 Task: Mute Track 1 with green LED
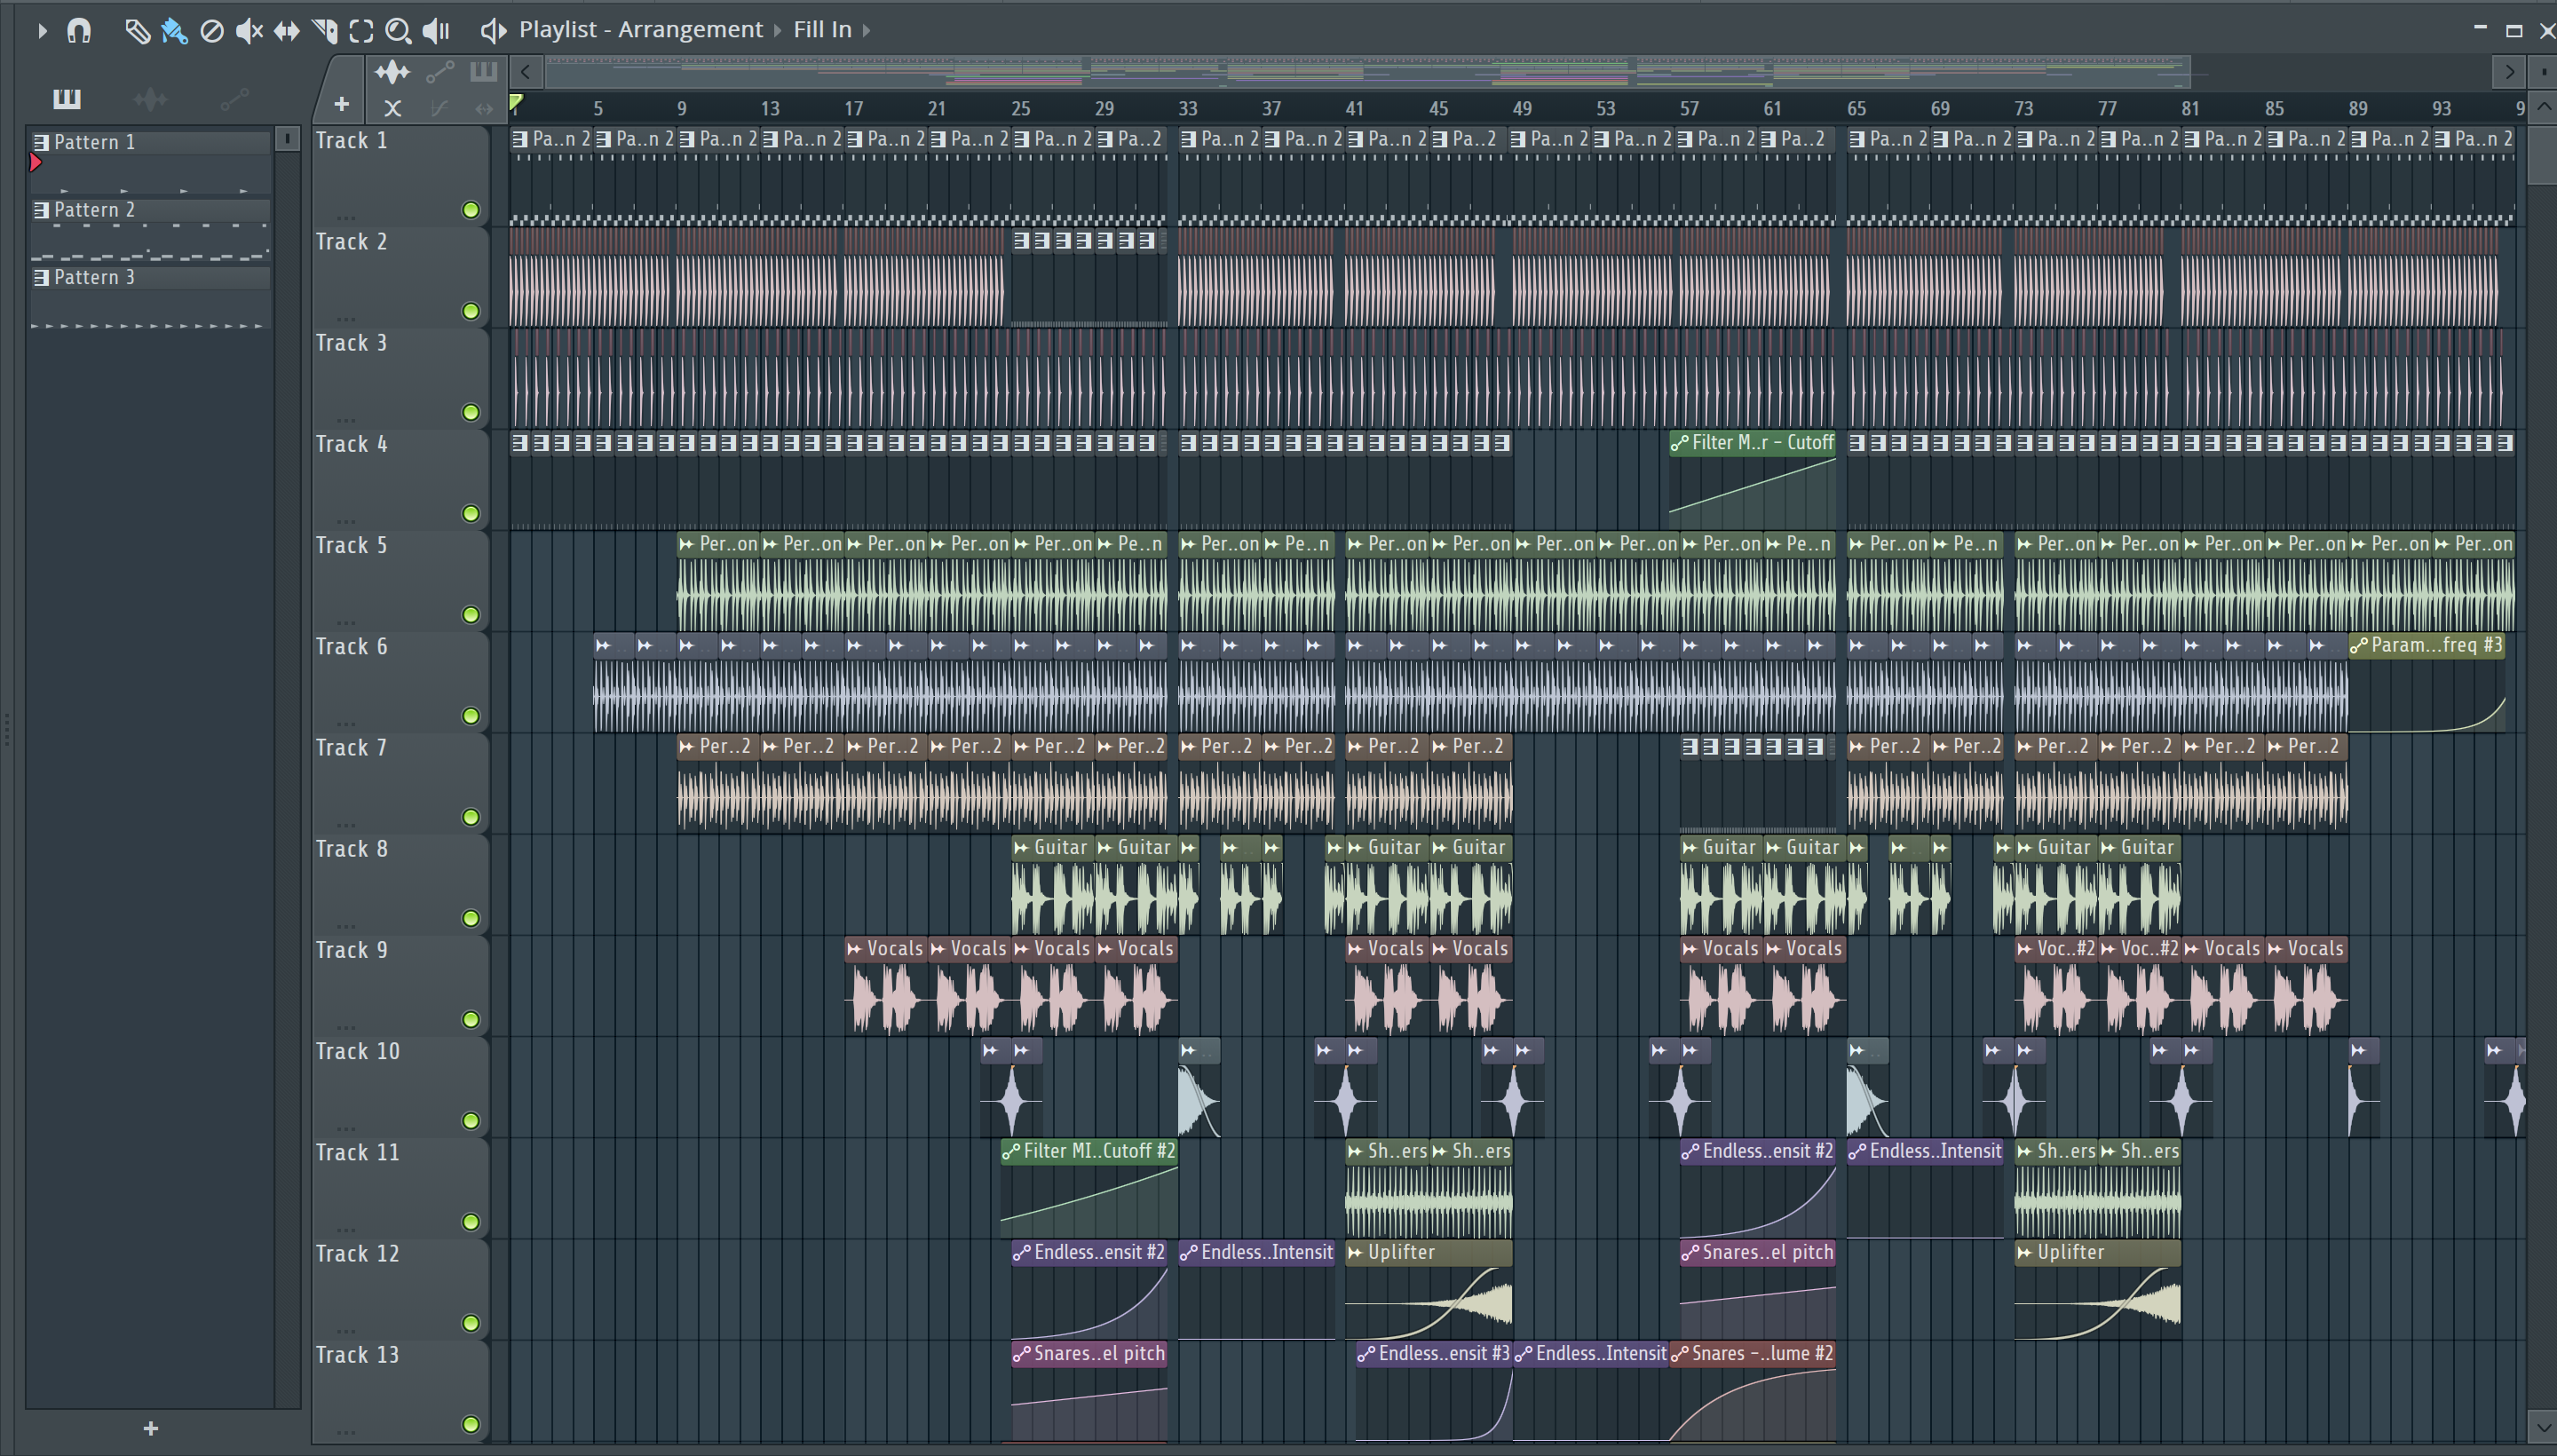471,210
